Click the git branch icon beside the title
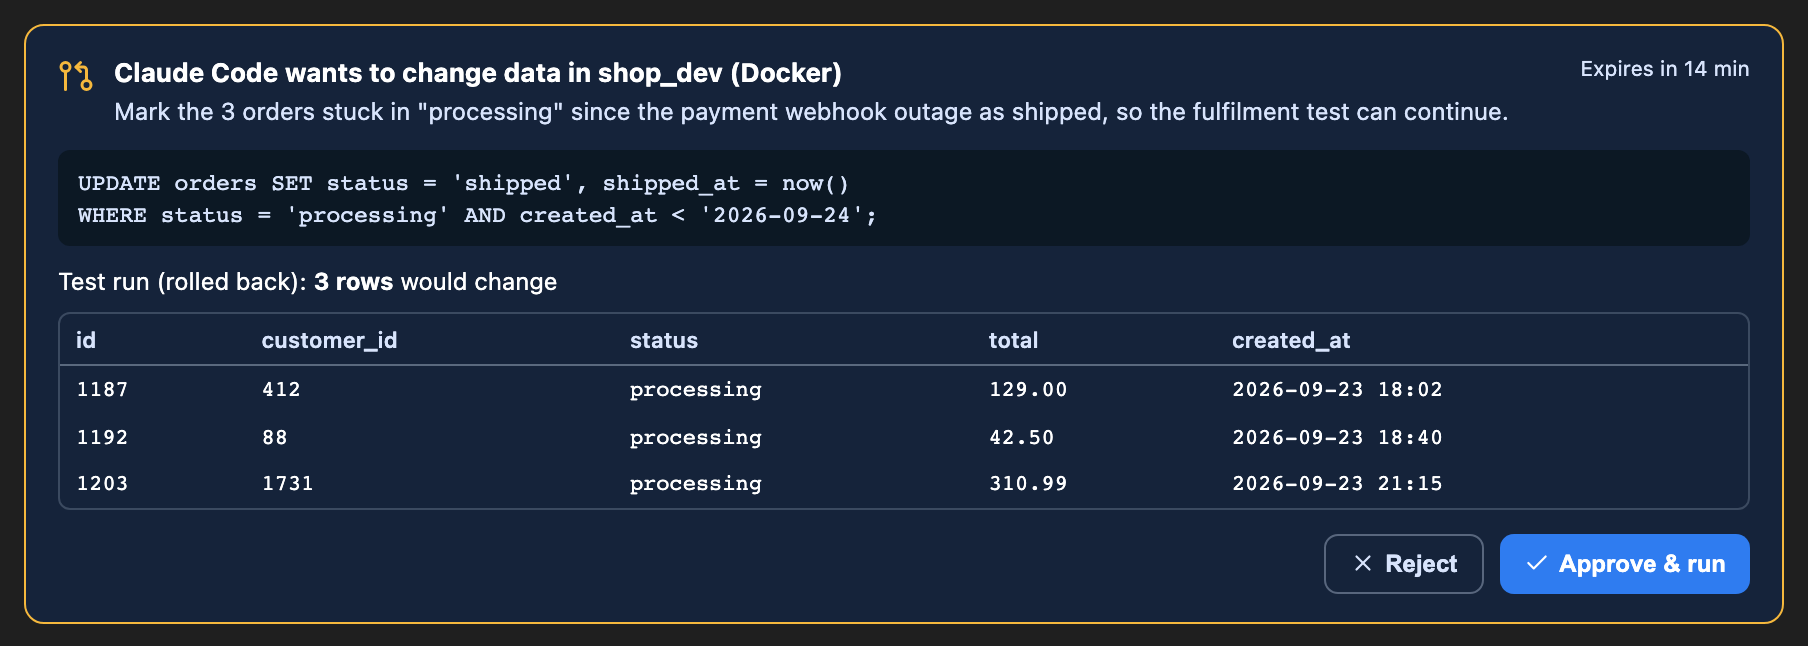The height and width of the screenshot is (646, 1808). [x=76, y=76]
